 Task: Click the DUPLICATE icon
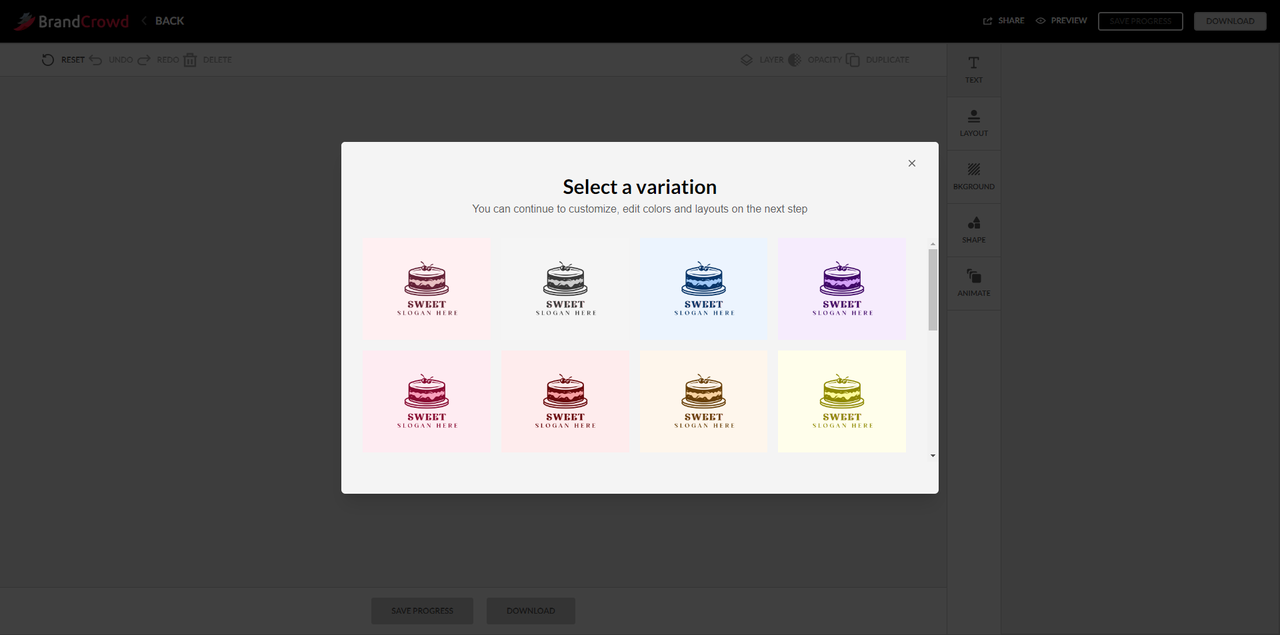pos(853,60)
